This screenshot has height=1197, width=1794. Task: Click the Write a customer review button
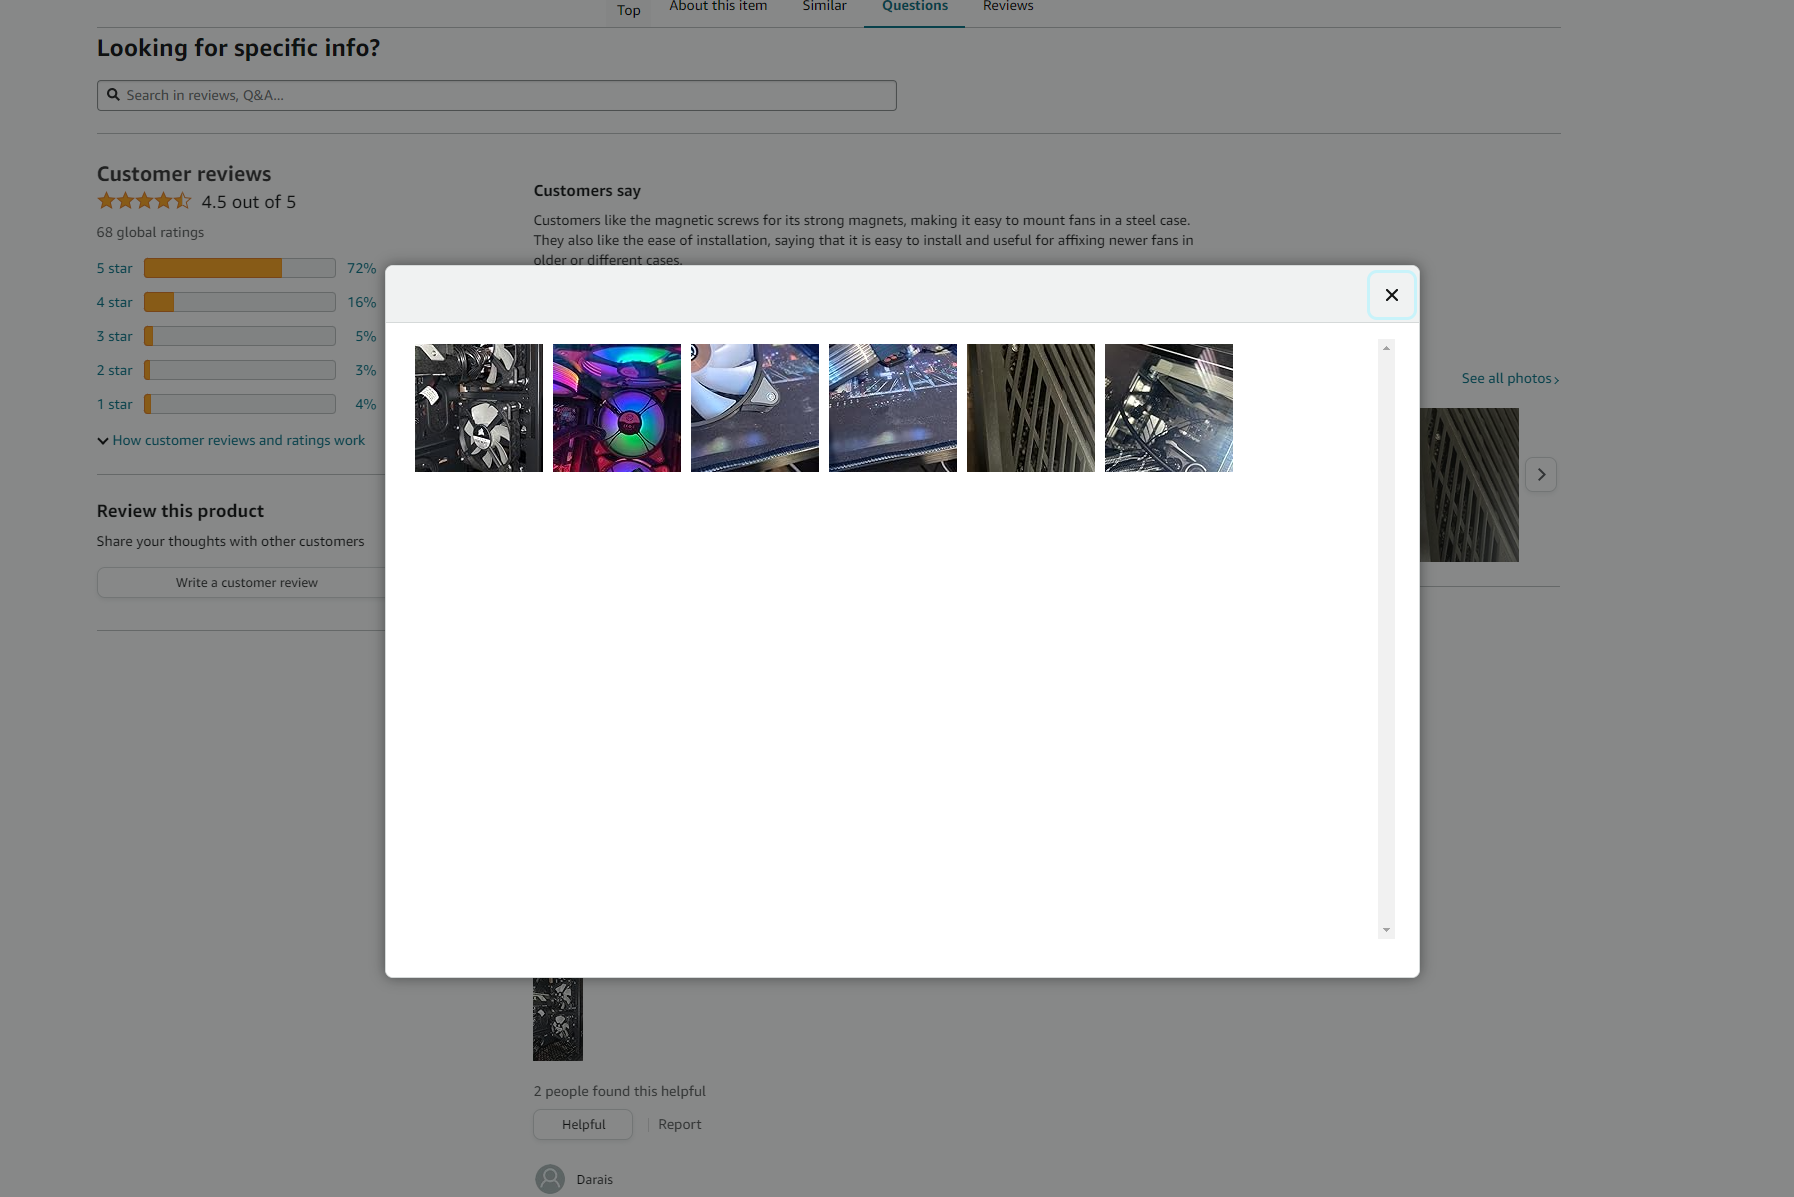(246, 582)
